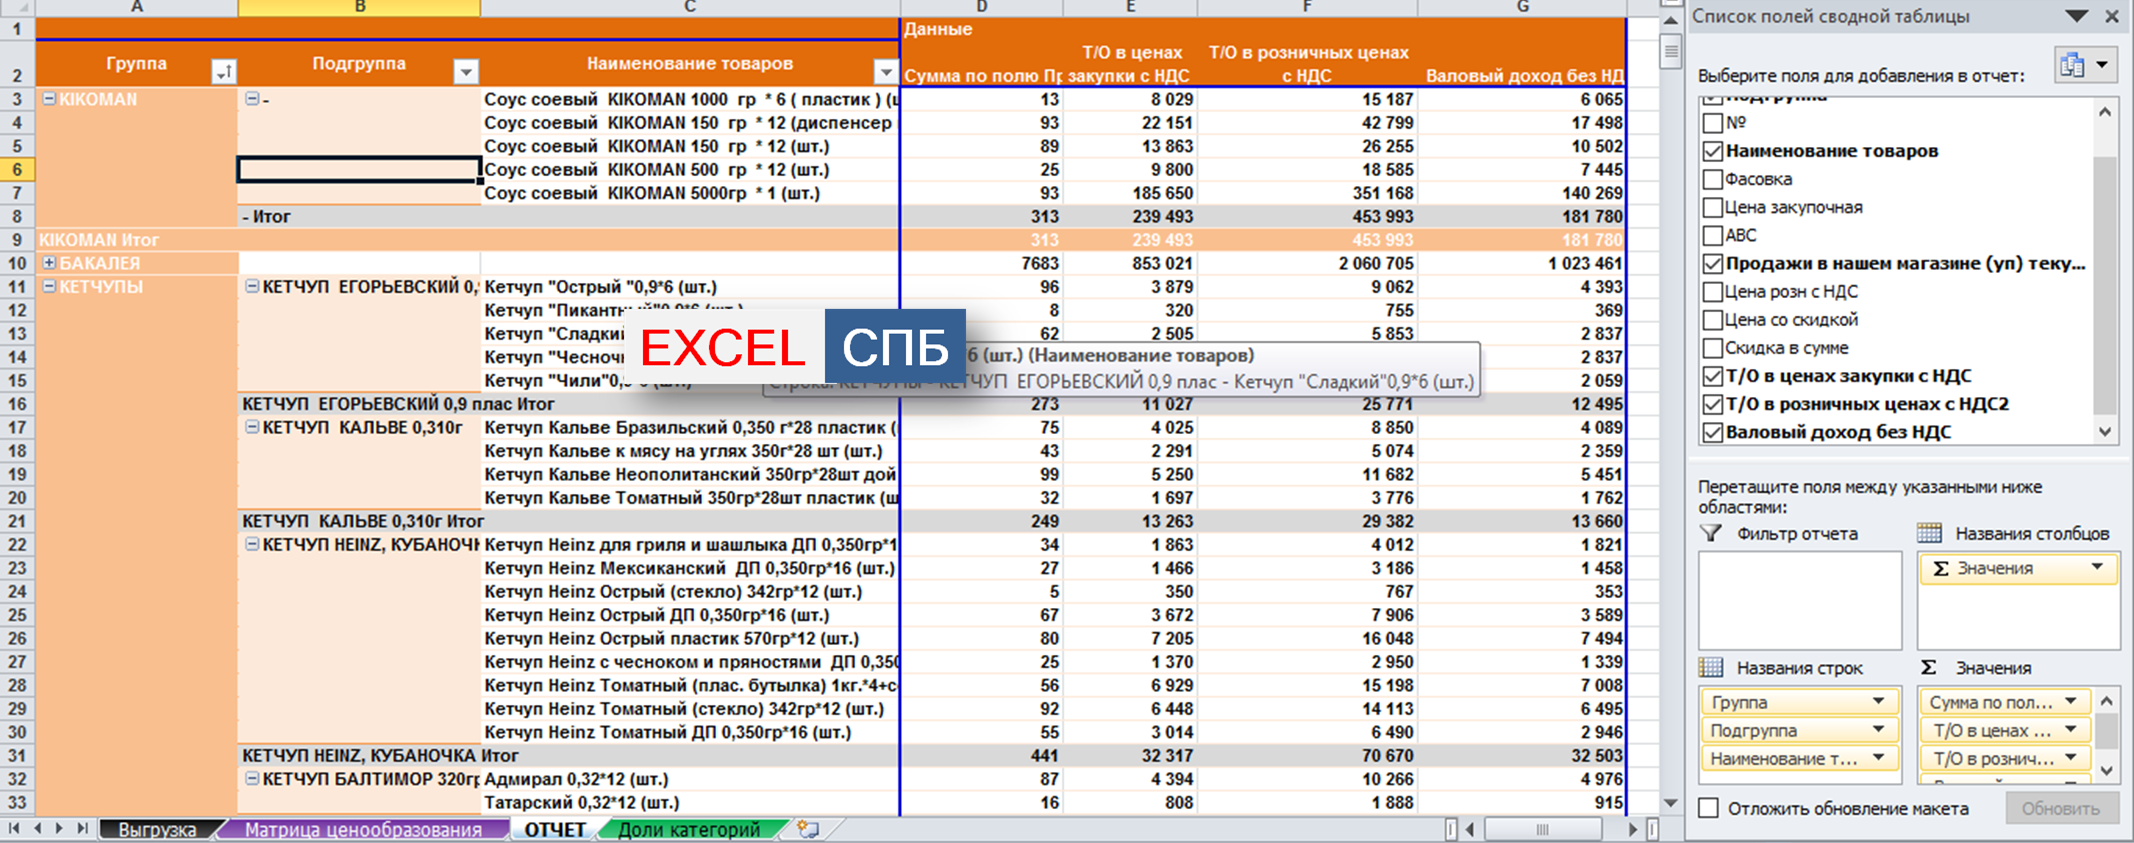The height and width of the screenshot is (843, 2134).
Task: Close the pivot table field list pane
Action: 2112,17
